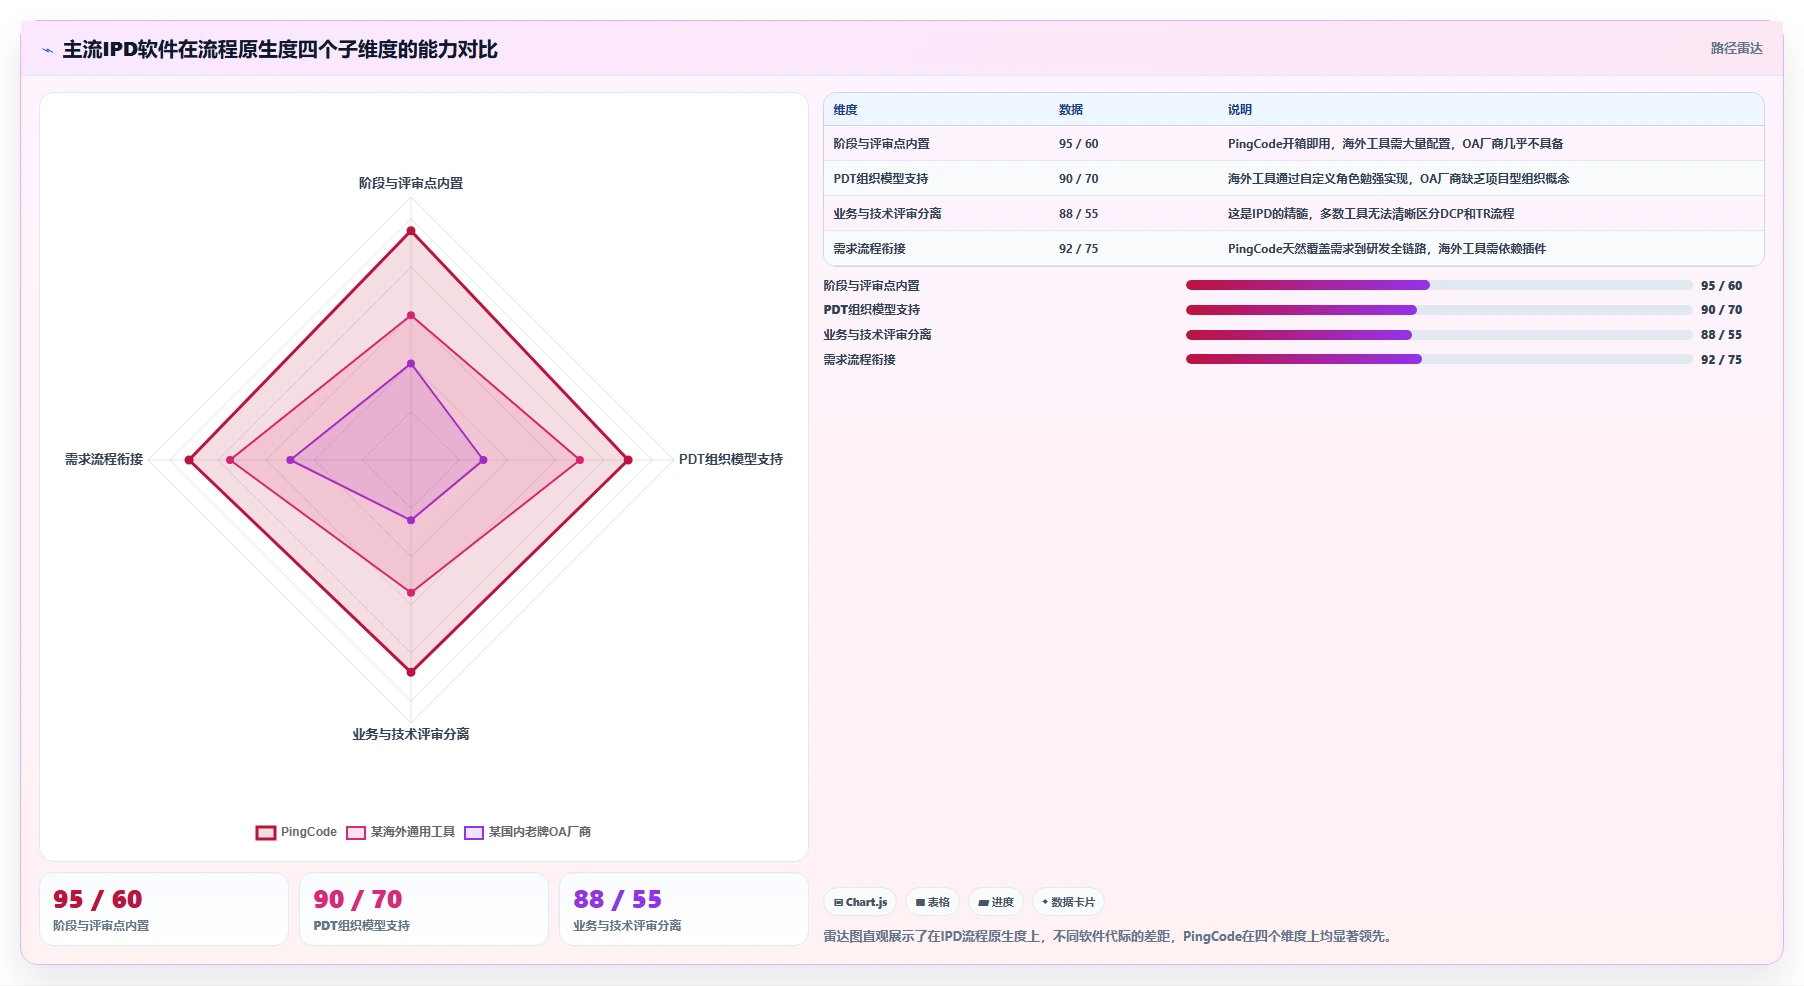Viewport: 1804px width, 986px height.
Task: Select the 业务与技术评审分离 cell in the table
Action: click(x=887, y=214)
